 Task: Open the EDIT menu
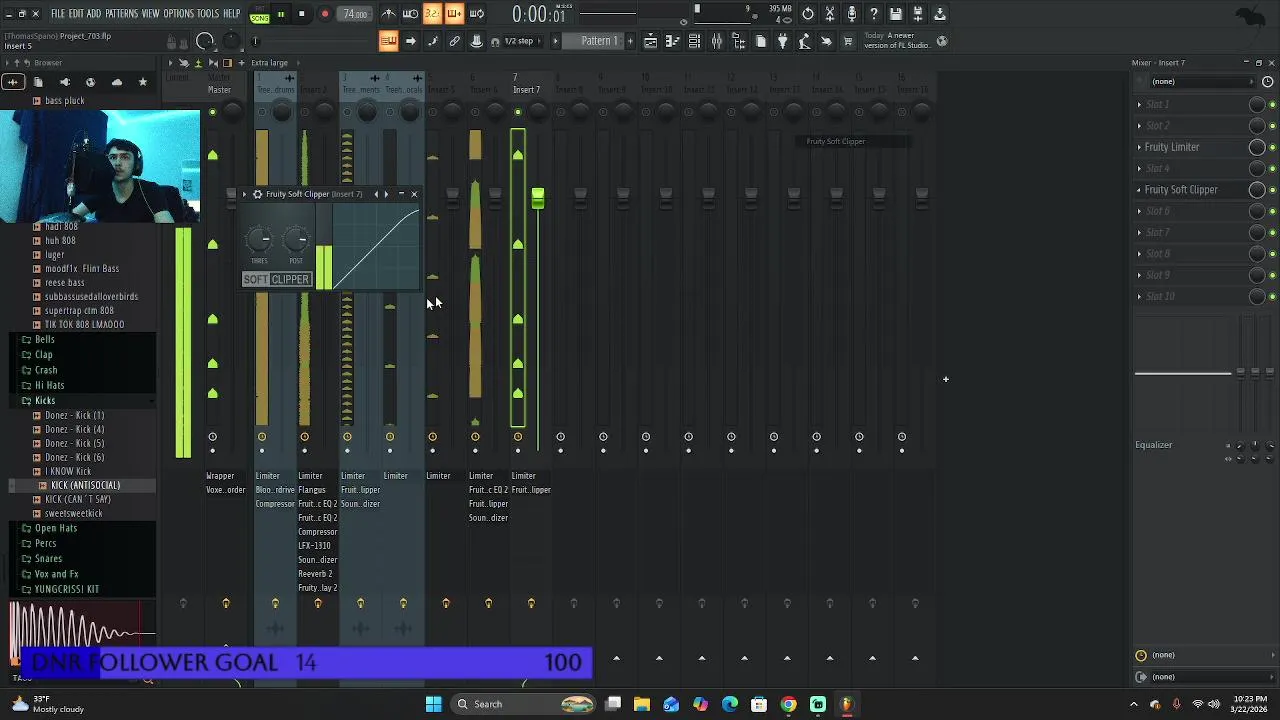coord(76,14)
